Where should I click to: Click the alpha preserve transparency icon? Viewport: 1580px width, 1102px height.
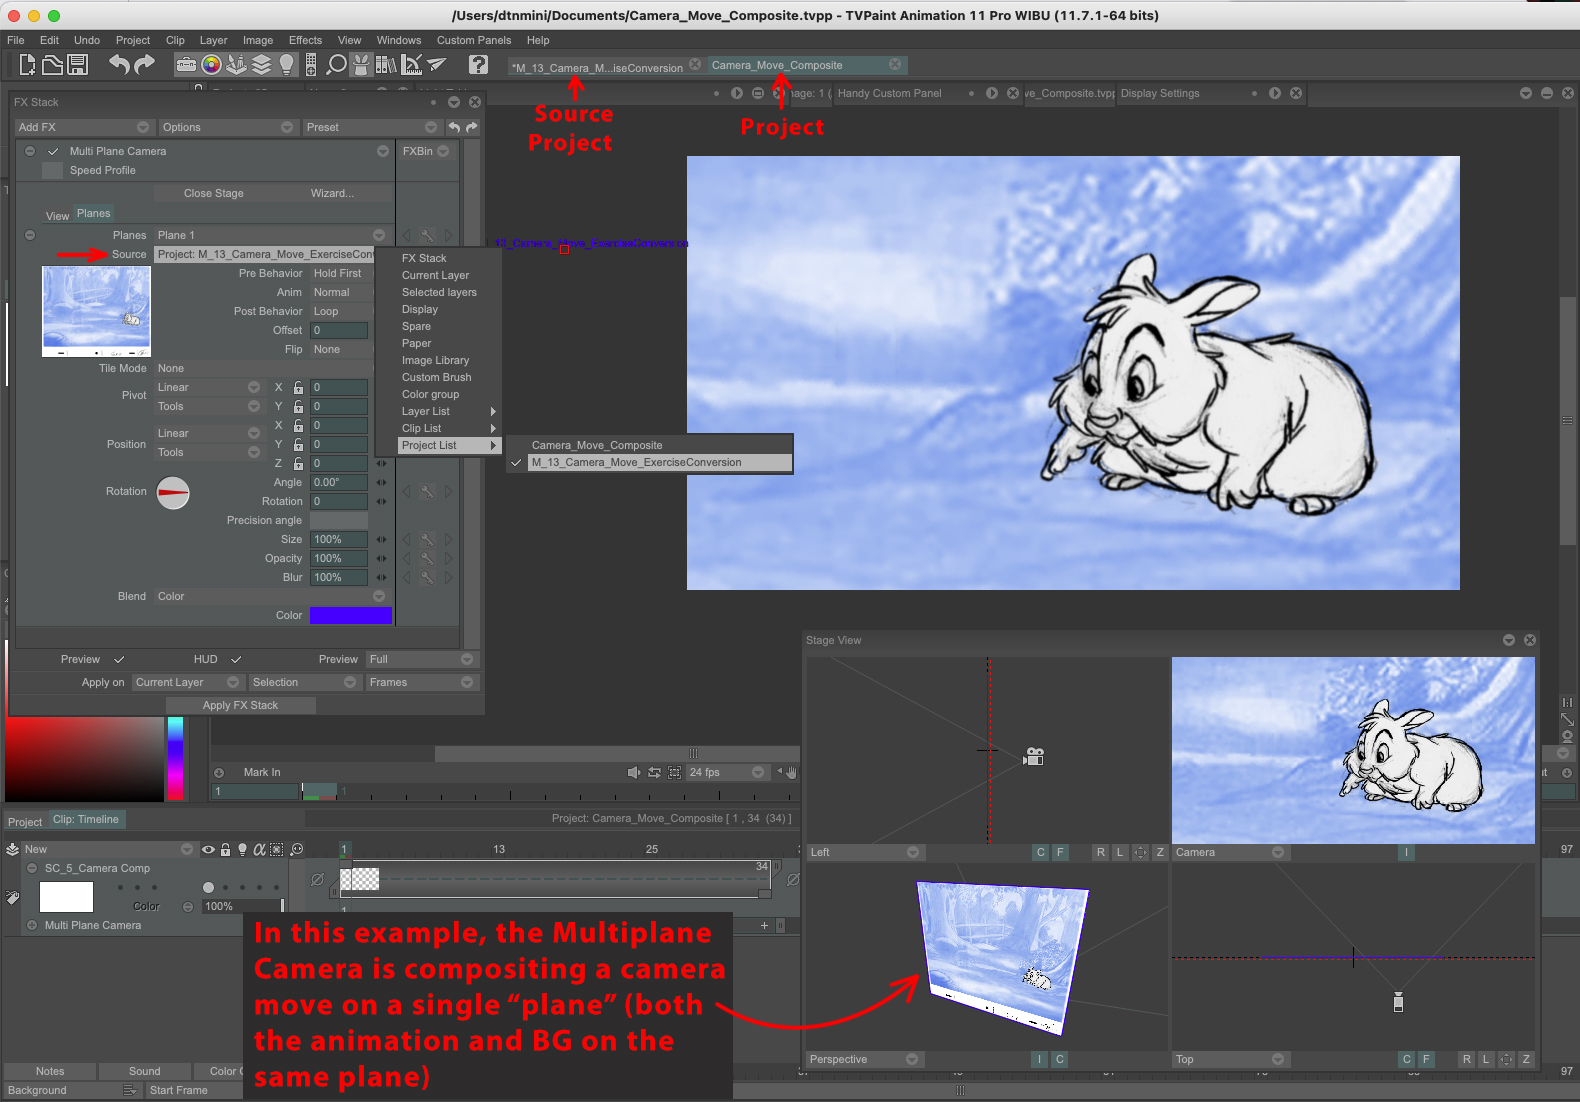[259, 849]
